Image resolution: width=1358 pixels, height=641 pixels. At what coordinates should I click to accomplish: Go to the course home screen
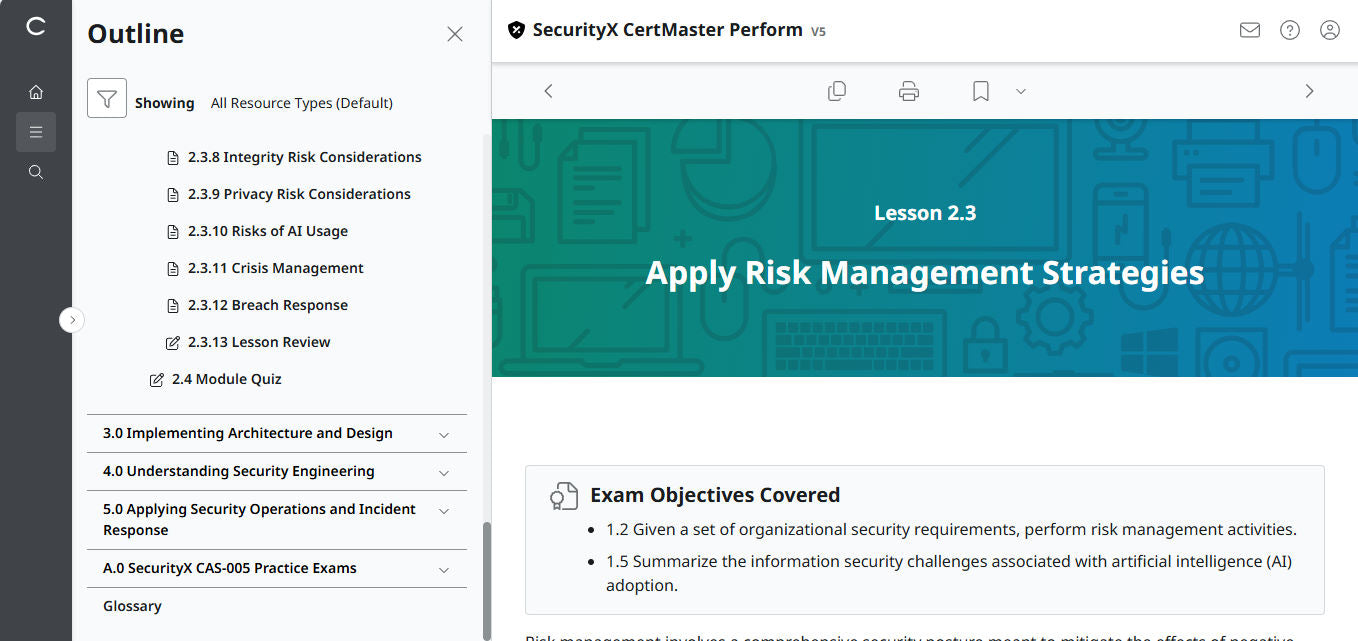36,91
